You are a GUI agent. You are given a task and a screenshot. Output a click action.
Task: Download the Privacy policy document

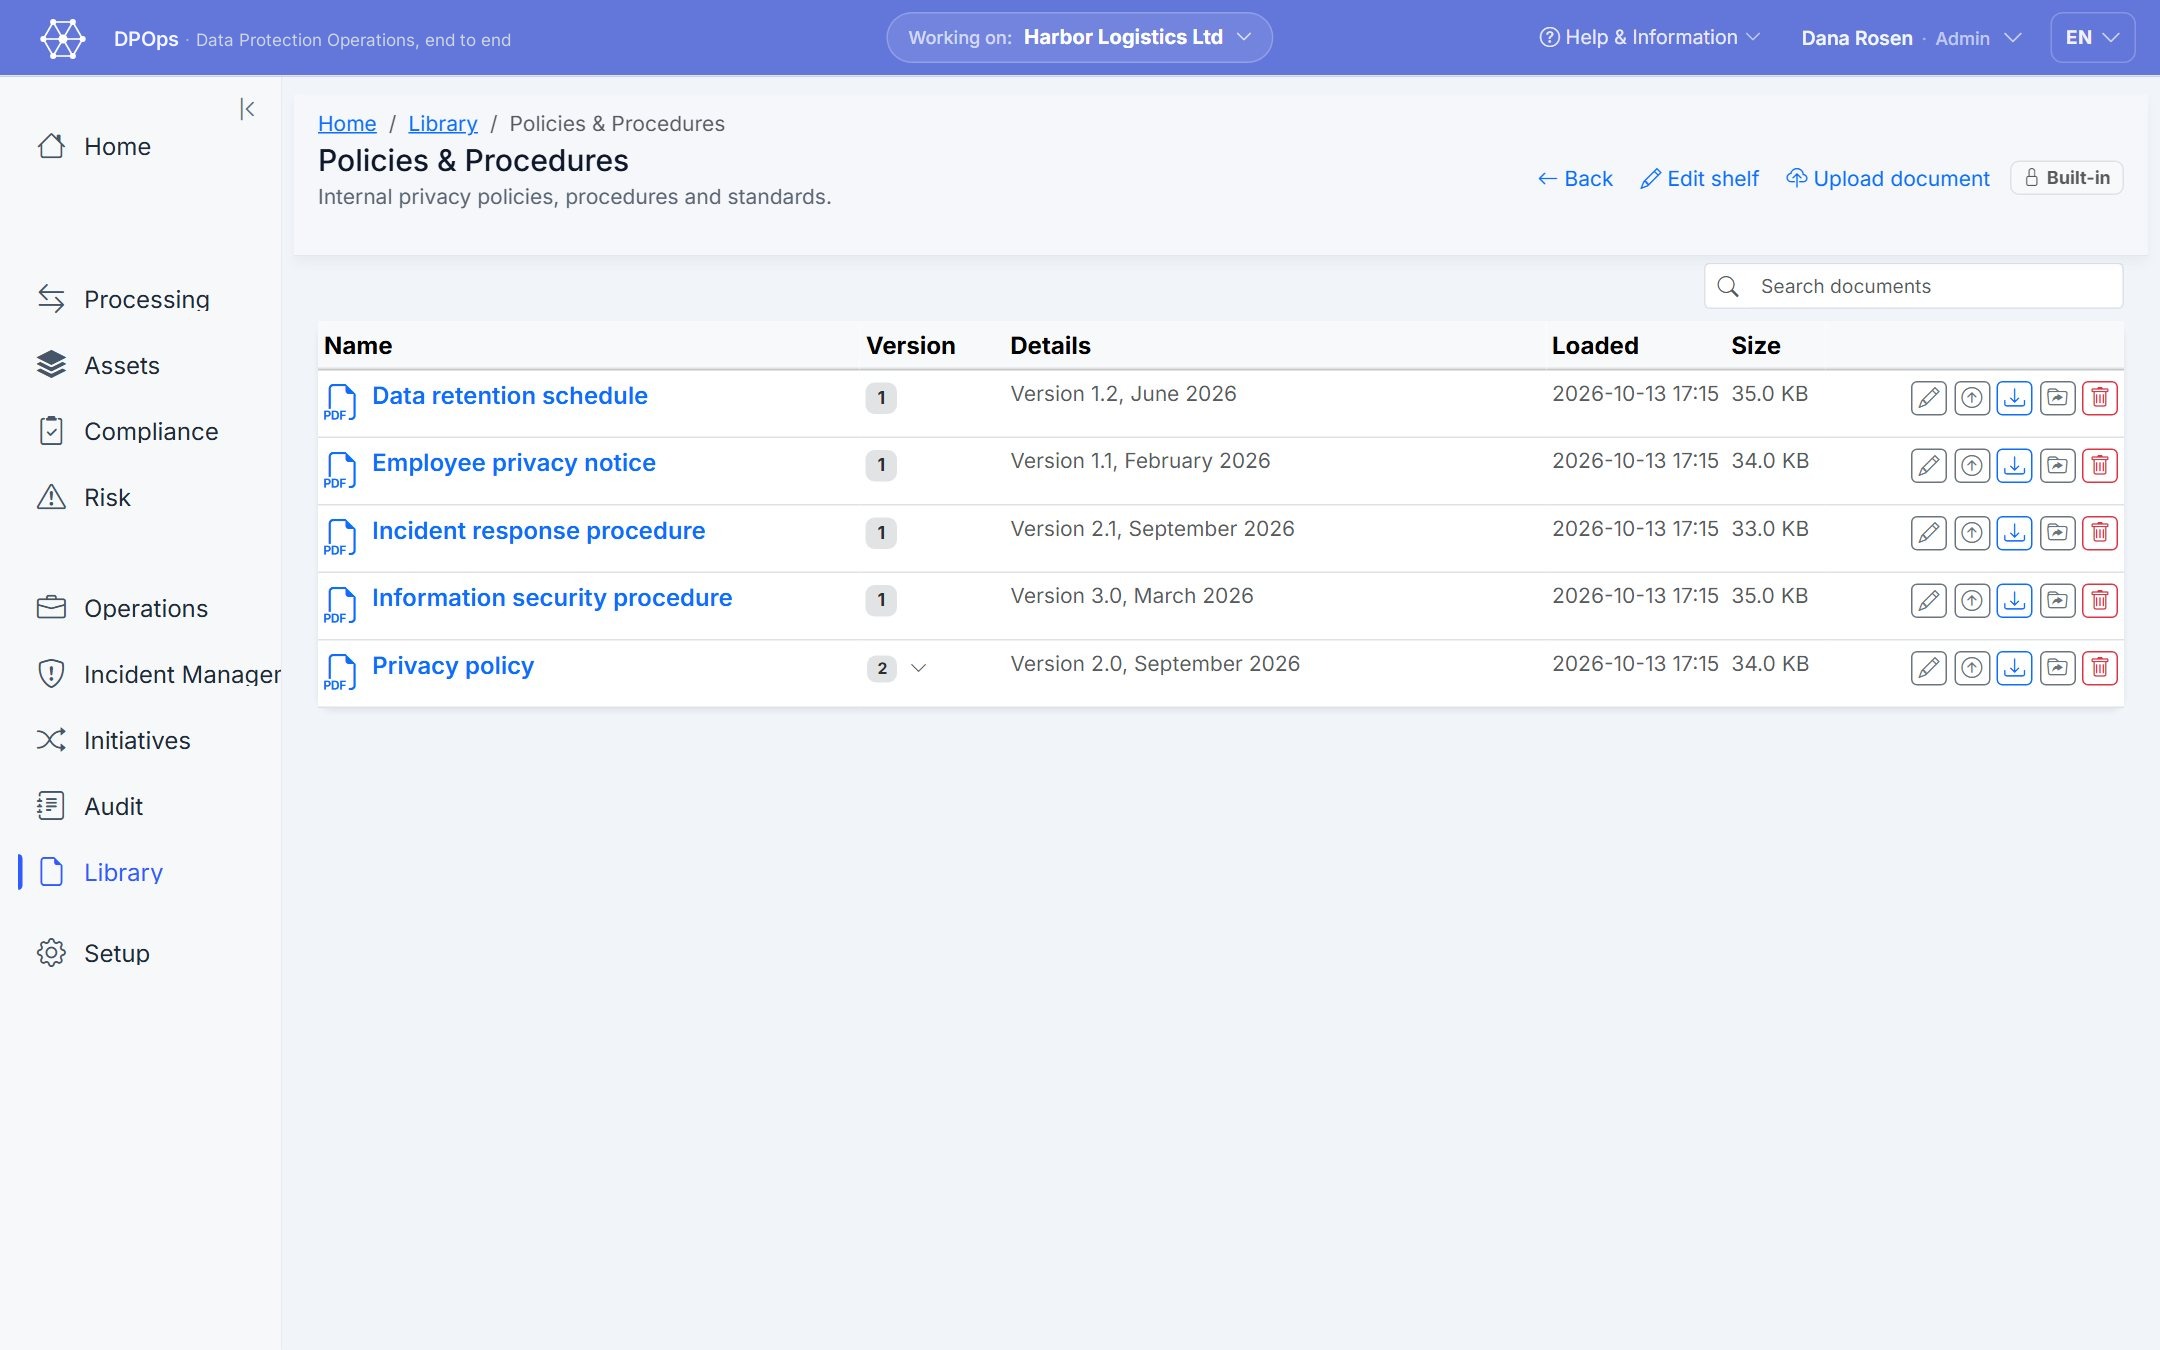(2014, 668)
